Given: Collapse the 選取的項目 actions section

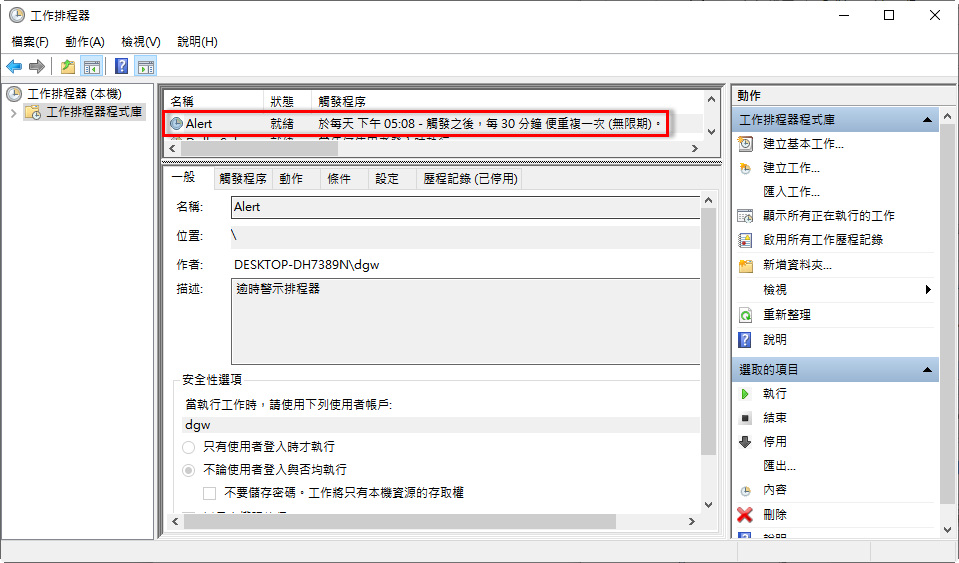Looking at the screenshot, I should [929, 370].
